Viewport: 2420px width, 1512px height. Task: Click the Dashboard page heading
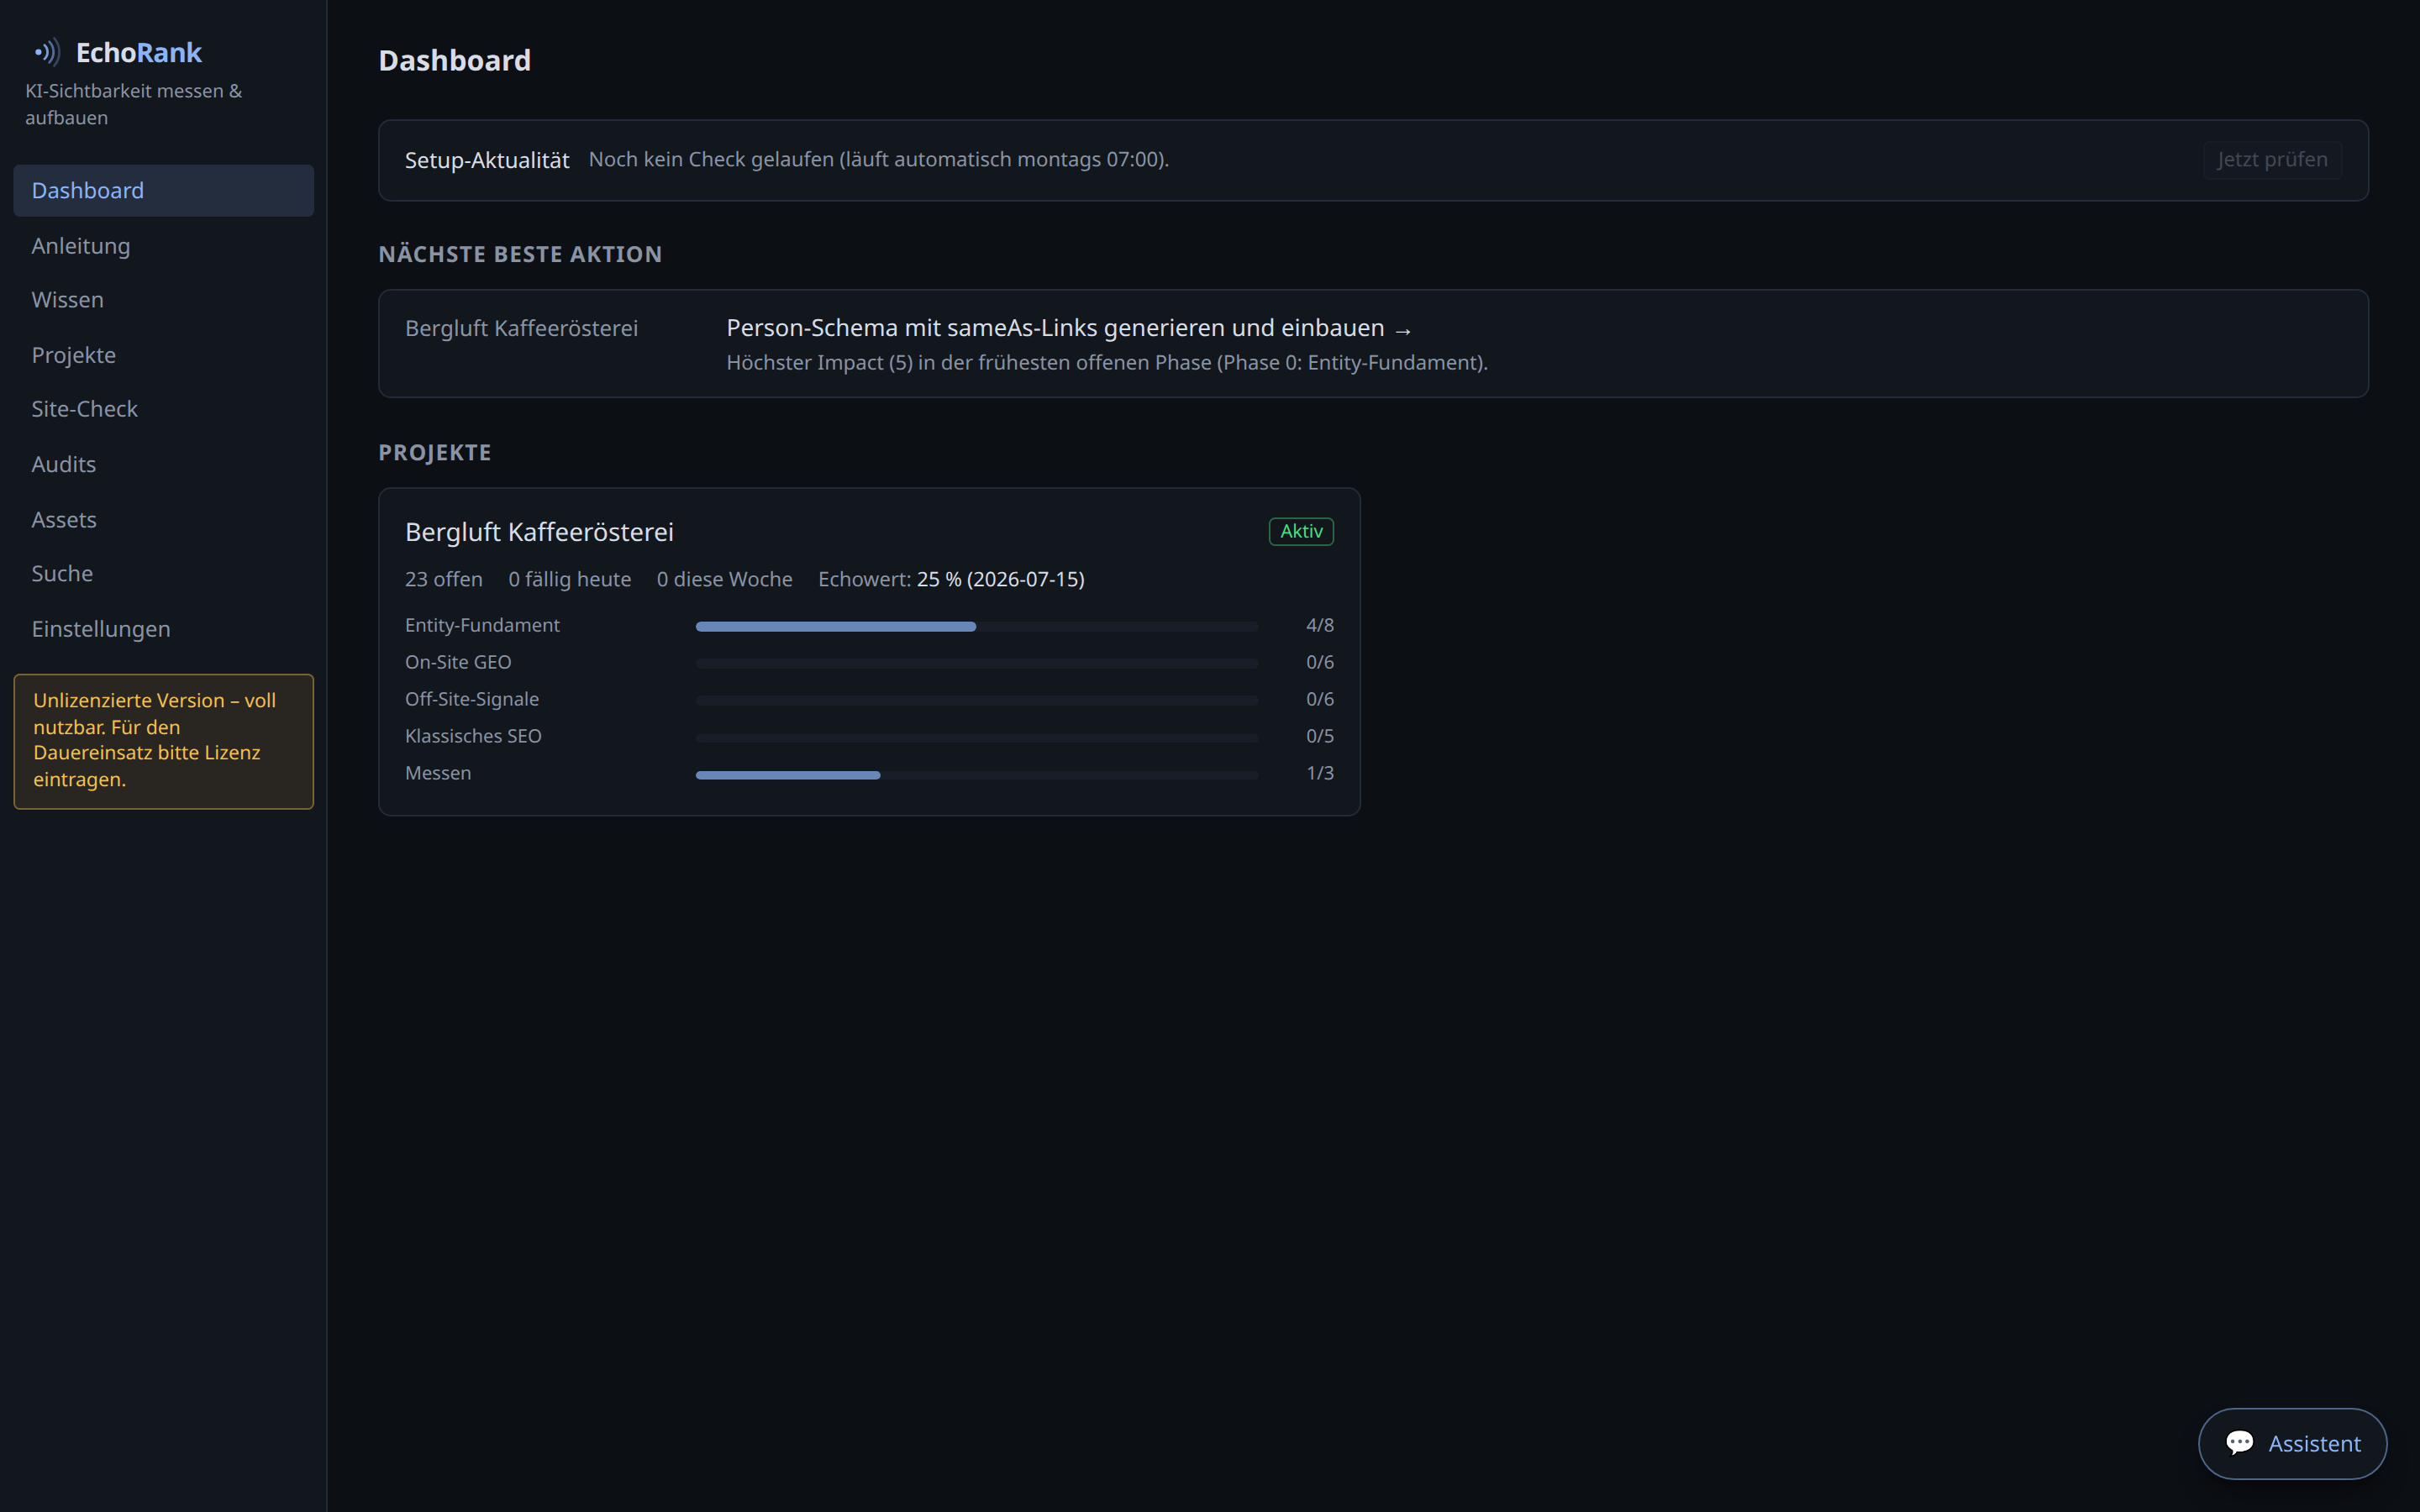point(454,60)
